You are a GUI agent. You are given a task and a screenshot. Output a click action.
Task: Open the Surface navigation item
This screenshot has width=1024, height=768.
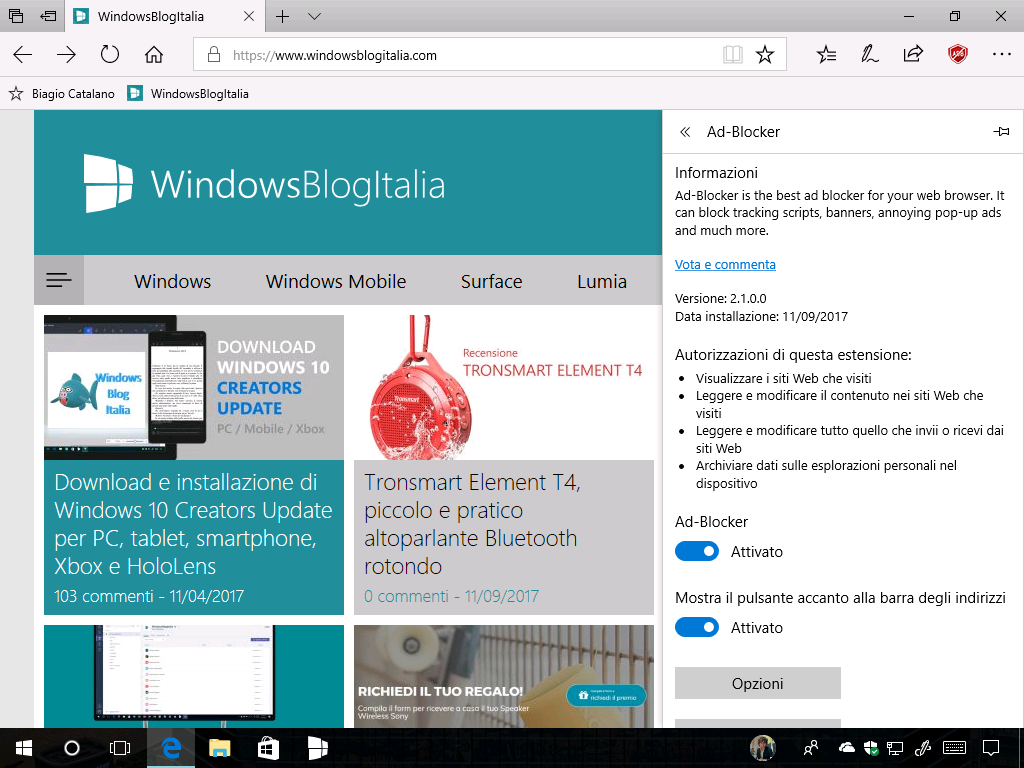(x=491, y=281)
